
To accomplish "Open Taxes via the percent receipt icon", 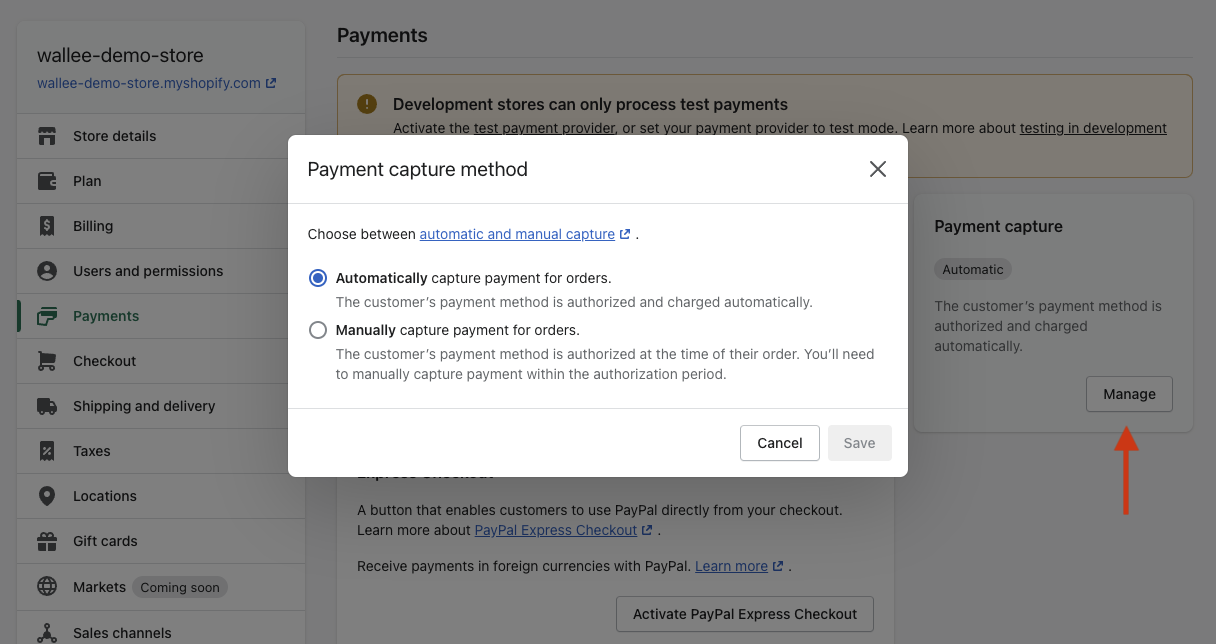I will click(x=48, y=450).
